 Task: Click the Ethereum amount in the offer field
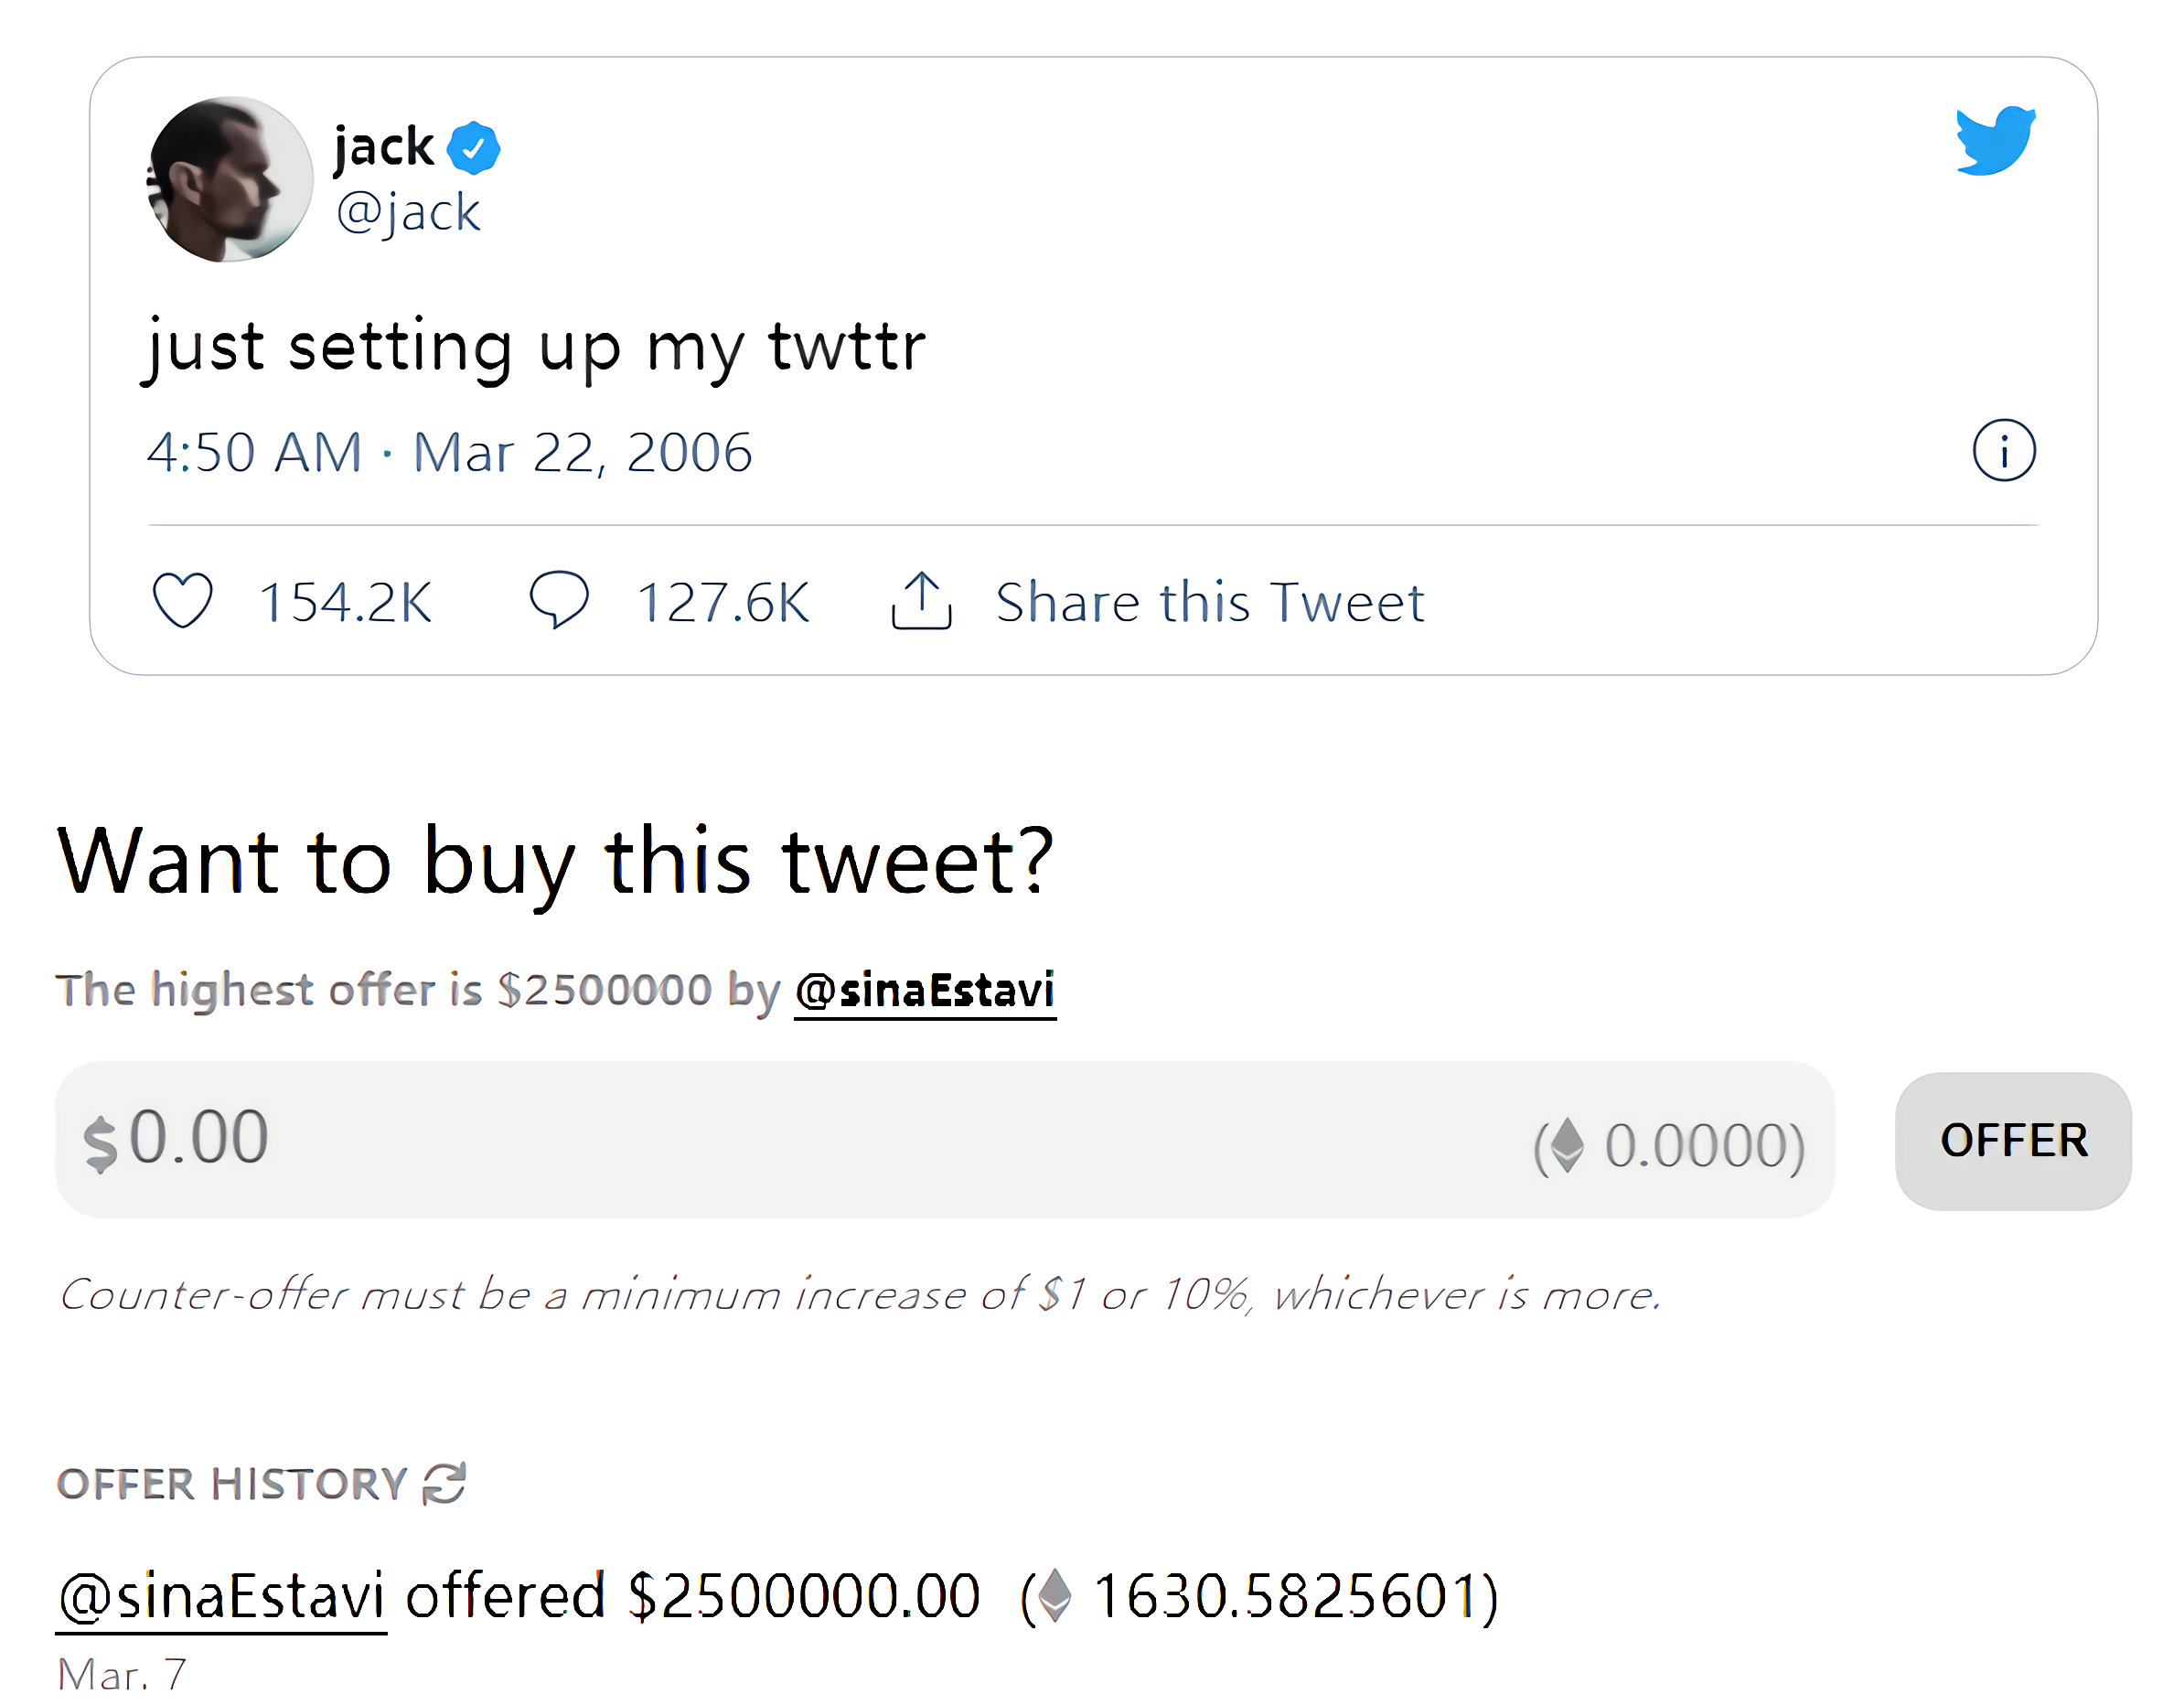pos(1670,1145)
